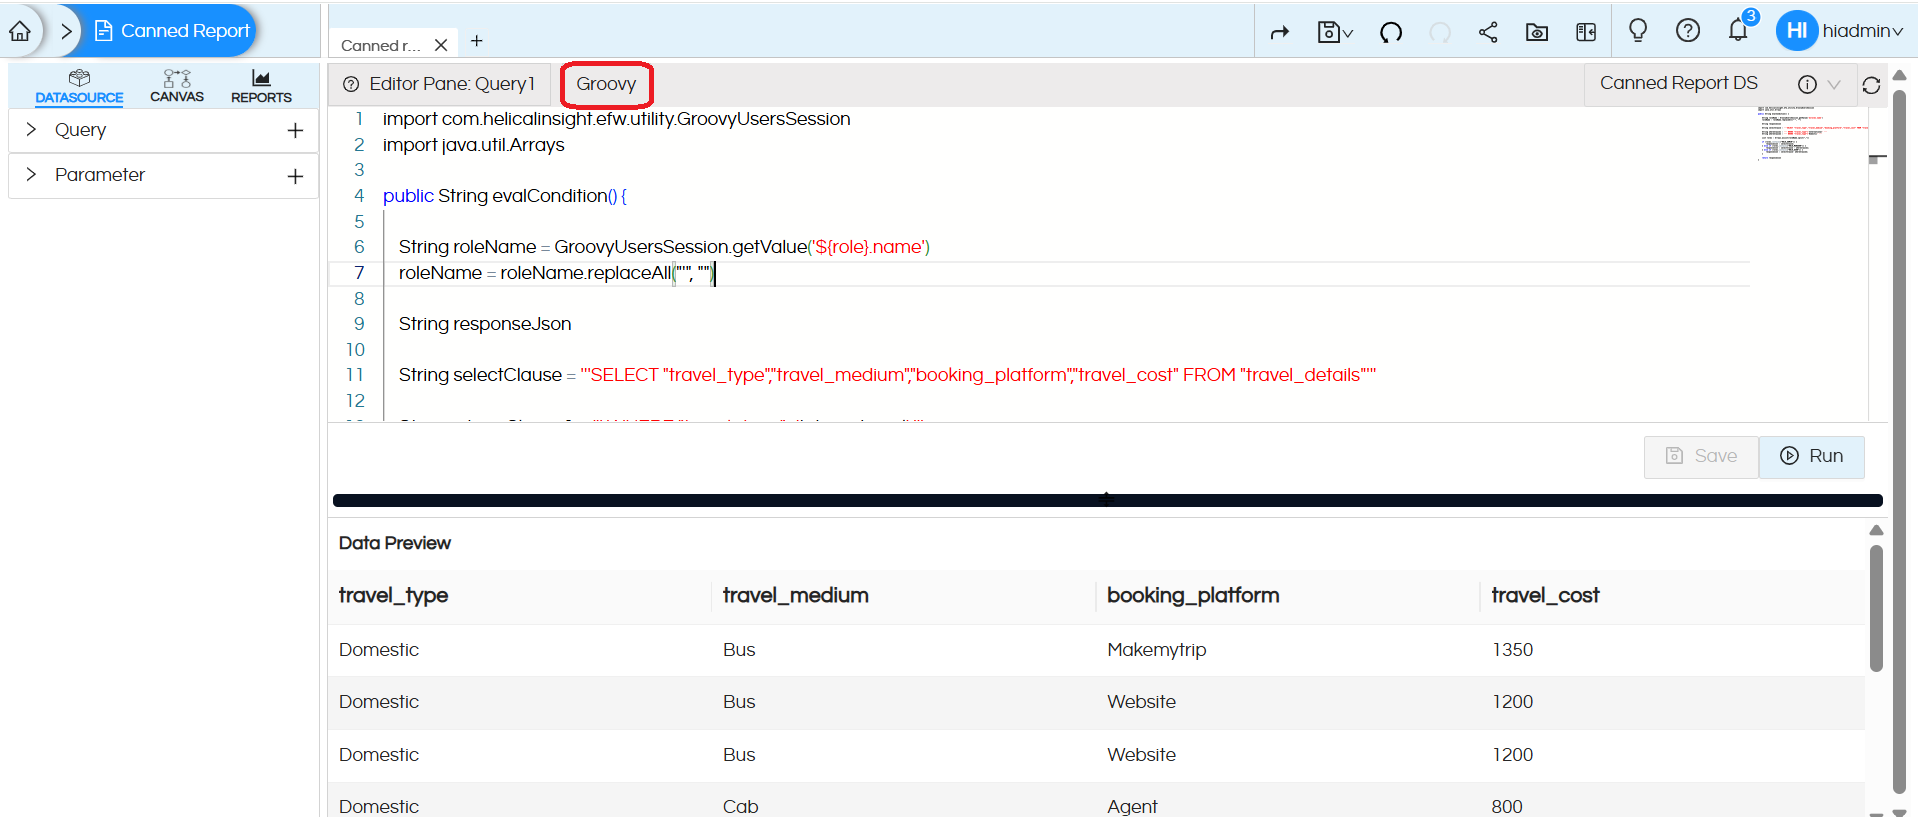Click the Data Preview vertical scrollbar
Image resolution: width=1918 pixels, height=817 pixels.
coord(1876,610)
